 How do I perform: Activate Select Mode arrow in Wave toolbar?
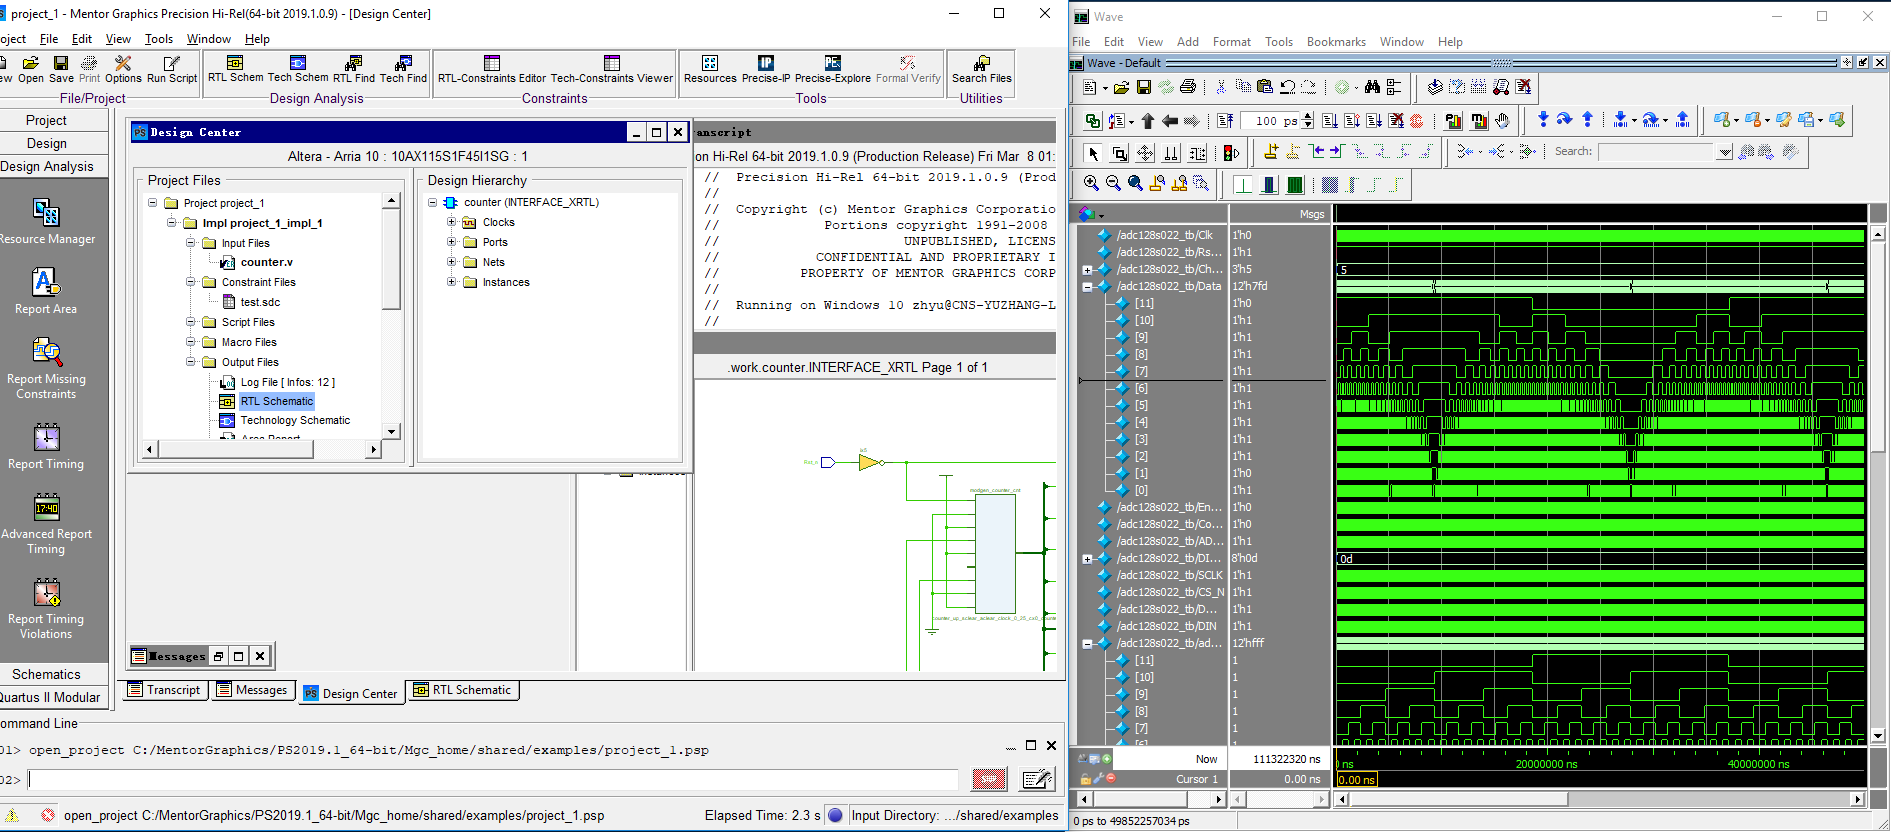click(x=1094, y=153)
